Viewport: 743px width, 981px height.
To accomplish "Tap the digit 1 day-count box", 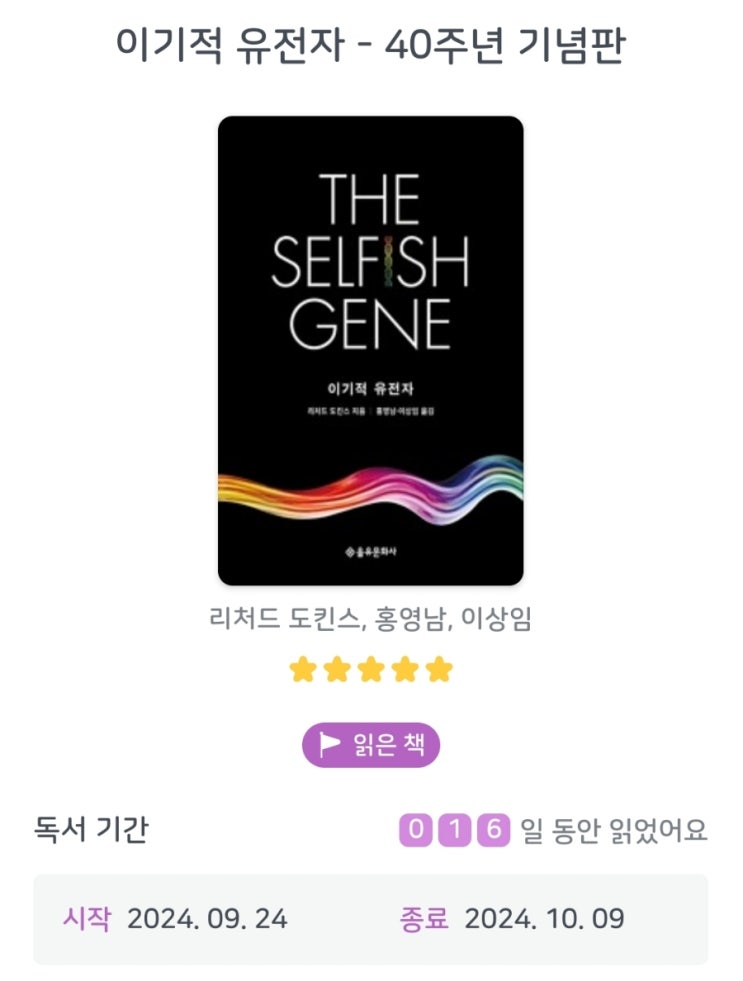I will (455, 830).
